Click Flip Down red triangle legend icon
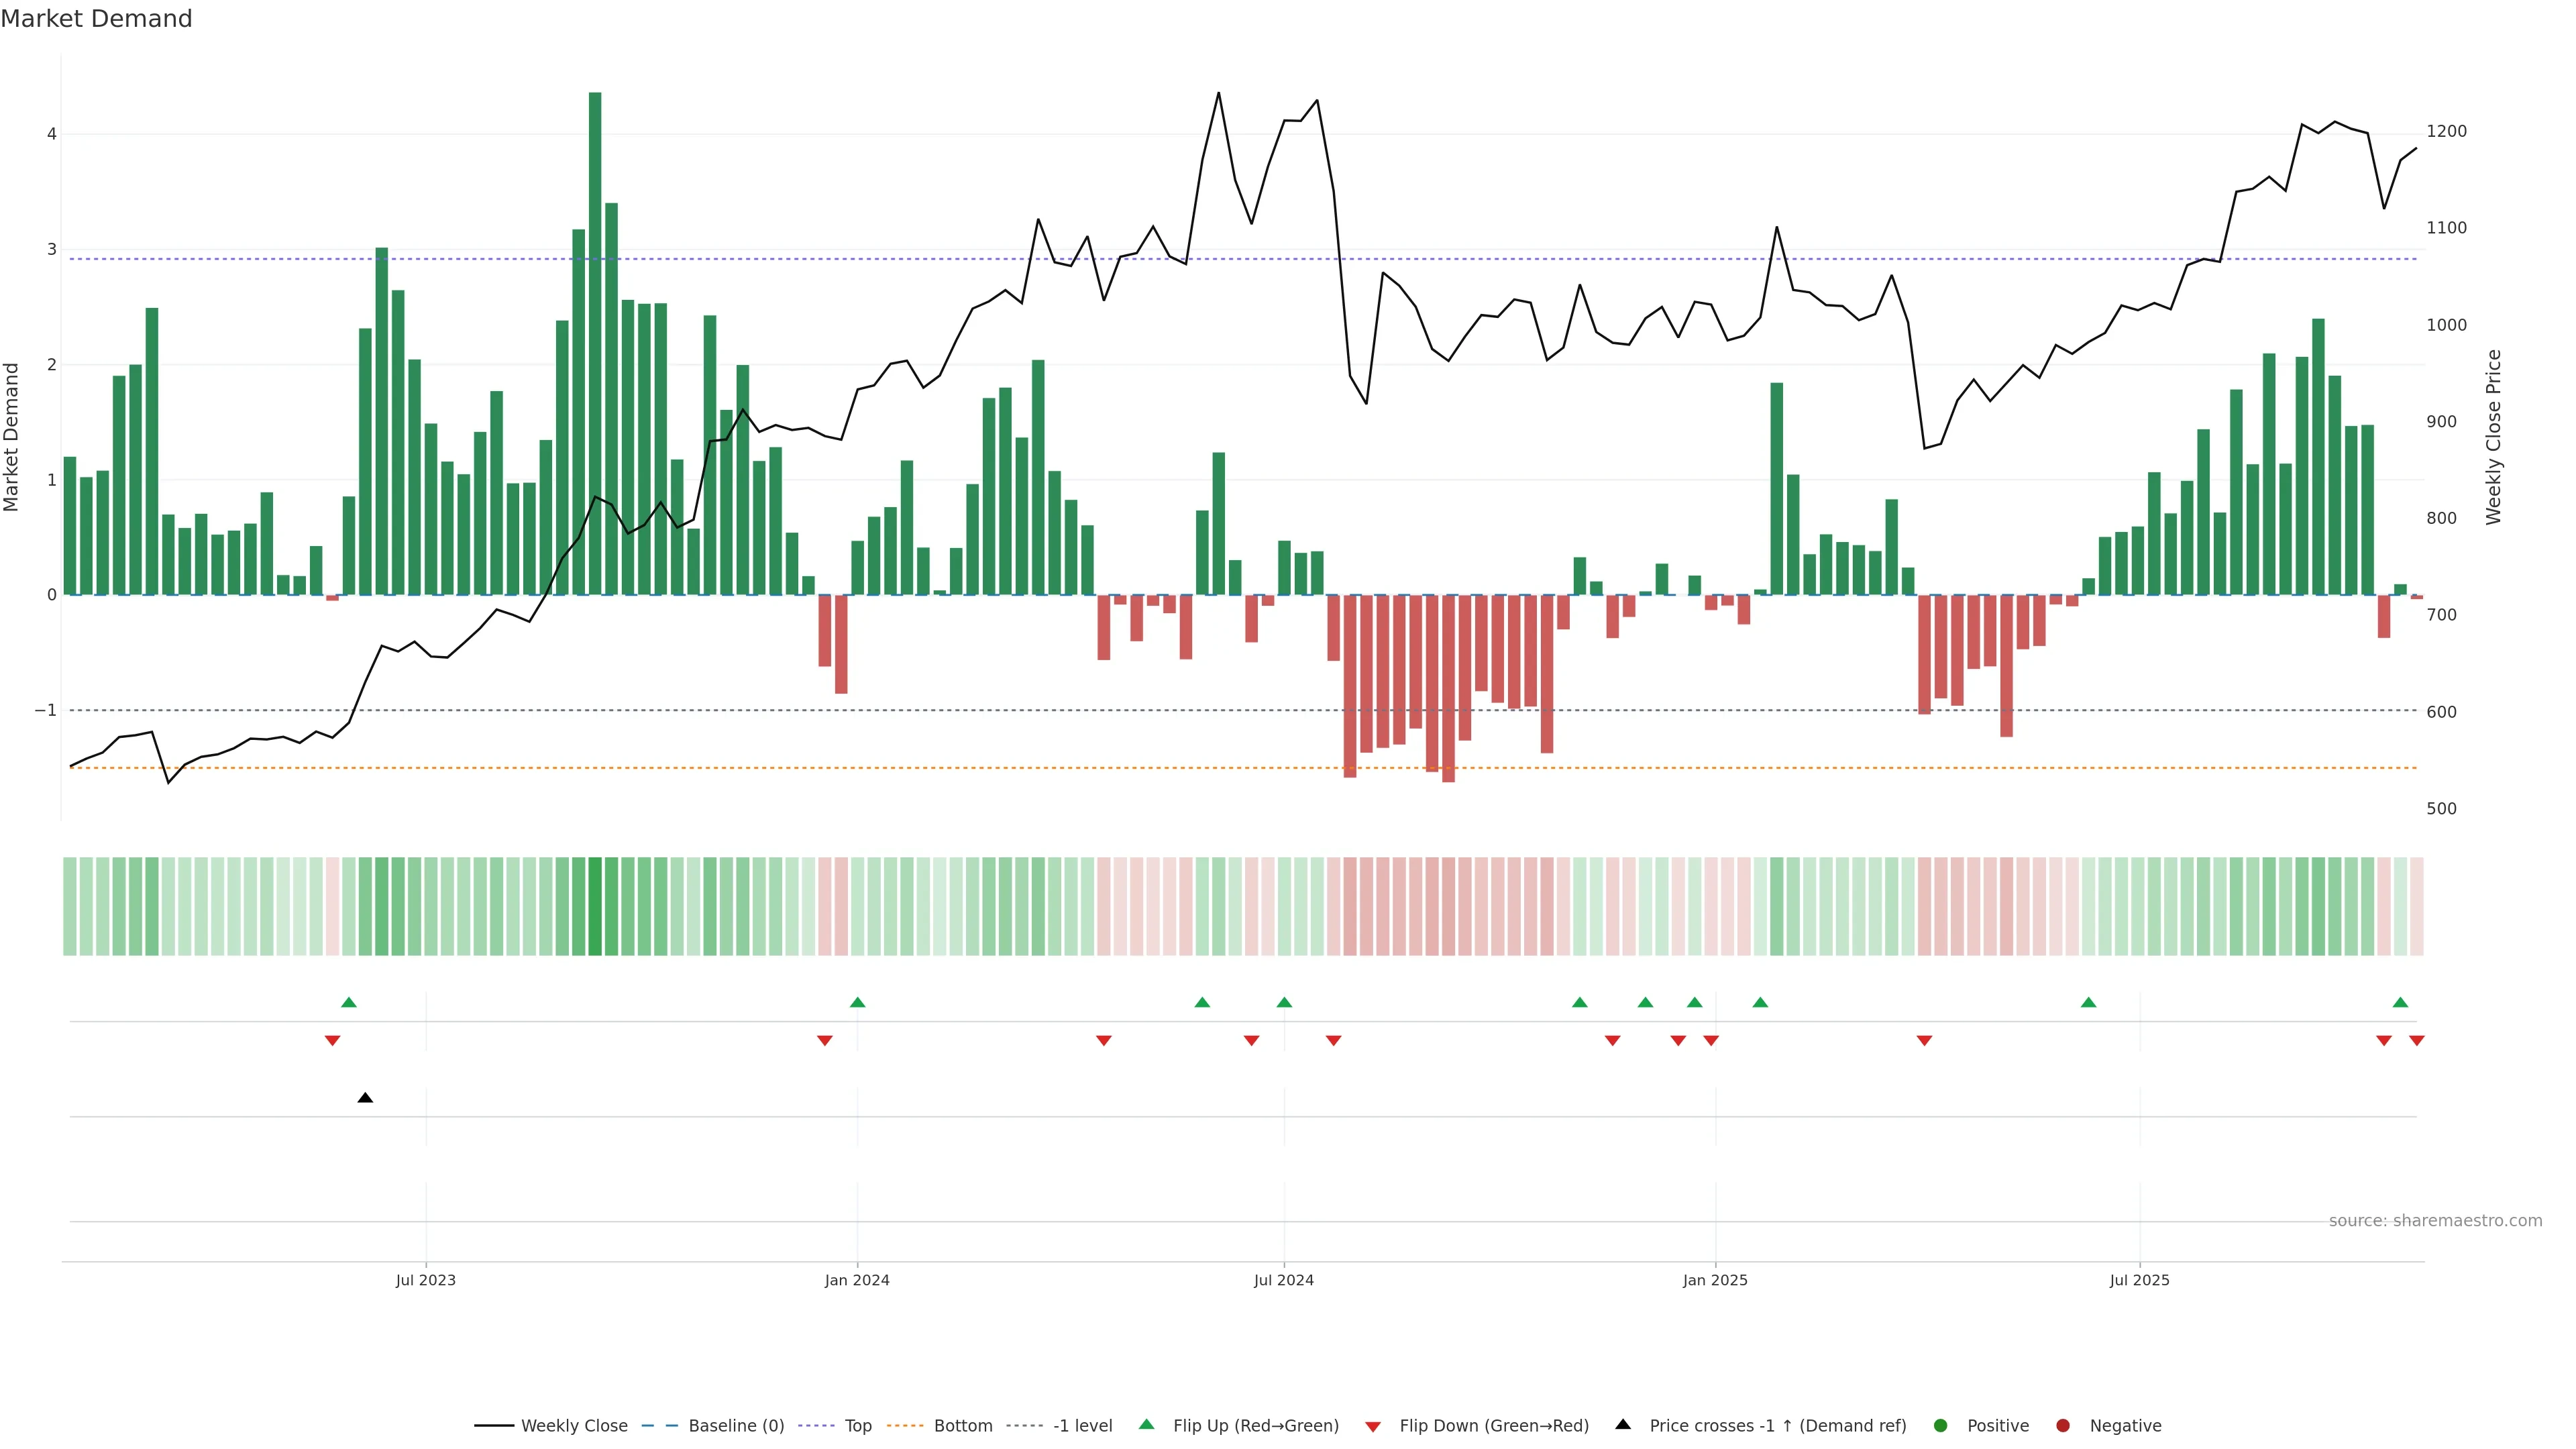The image size is (2576, 1449). 1373,1426
